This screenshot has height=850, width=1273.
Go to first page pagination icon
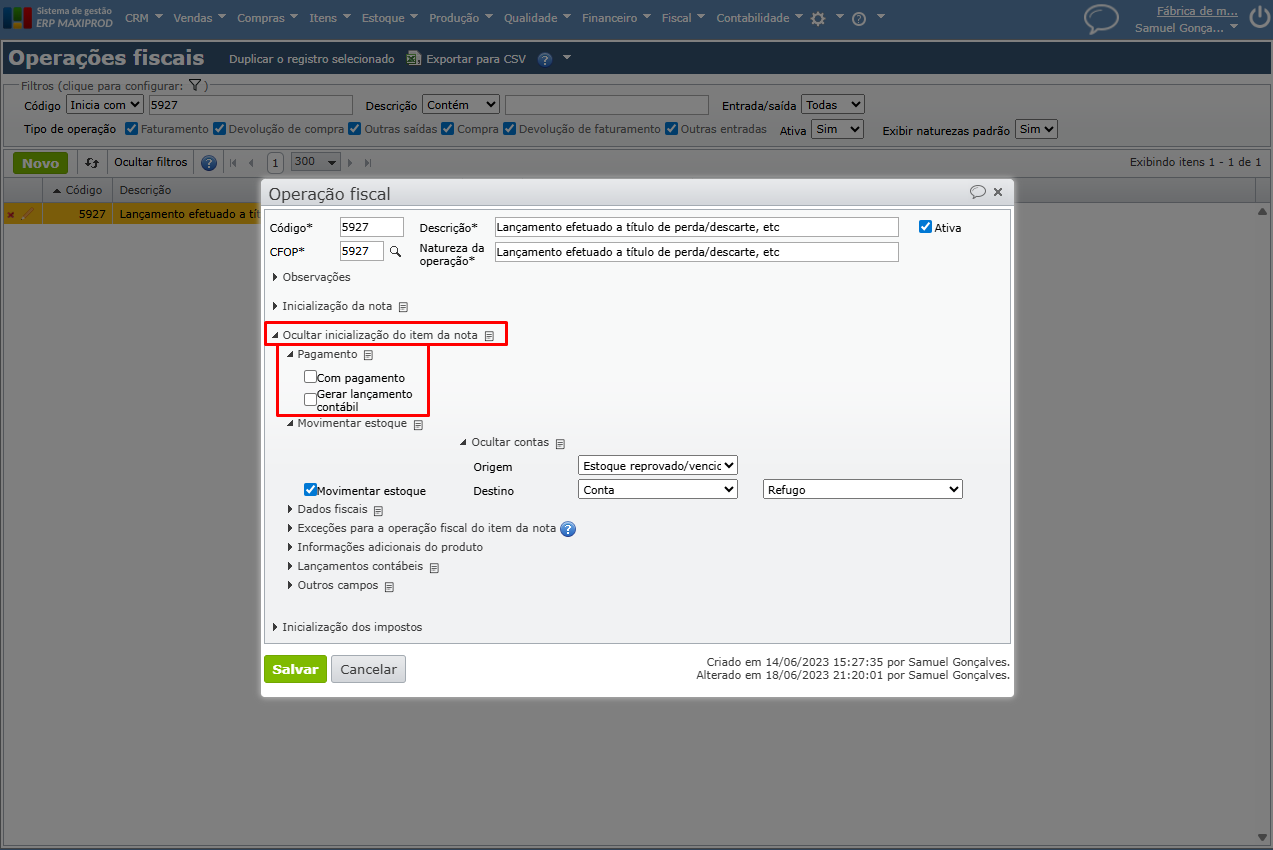234,162
